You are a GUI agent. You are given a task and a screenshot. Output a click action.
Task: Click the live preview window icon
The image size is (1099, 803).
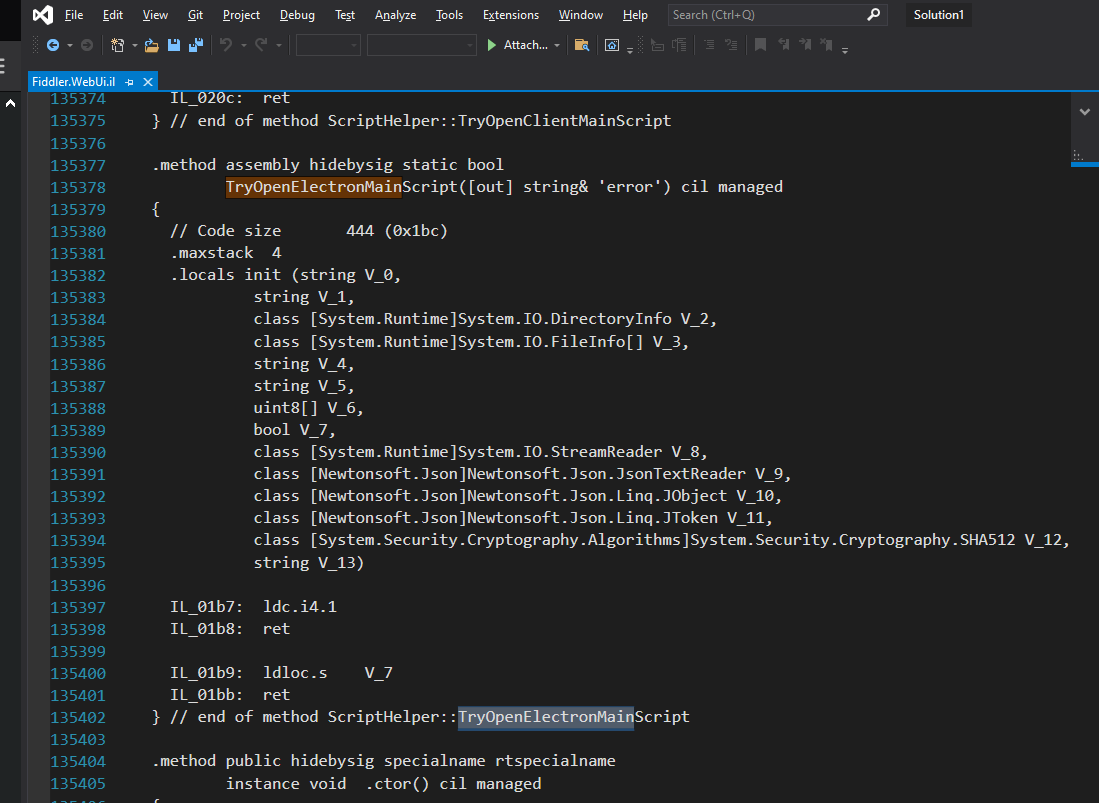[x=612, y=46]
